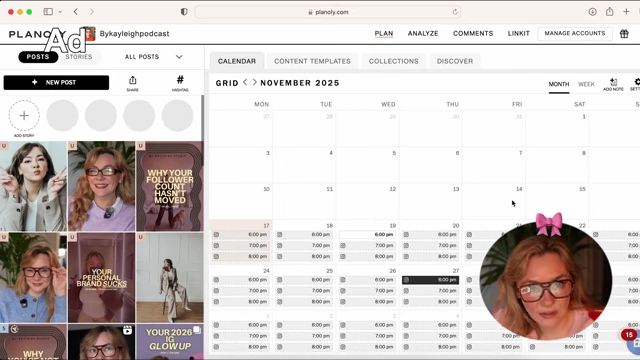Click reel icon on bottom center thumbnail
640x360 pixels.
127,330
